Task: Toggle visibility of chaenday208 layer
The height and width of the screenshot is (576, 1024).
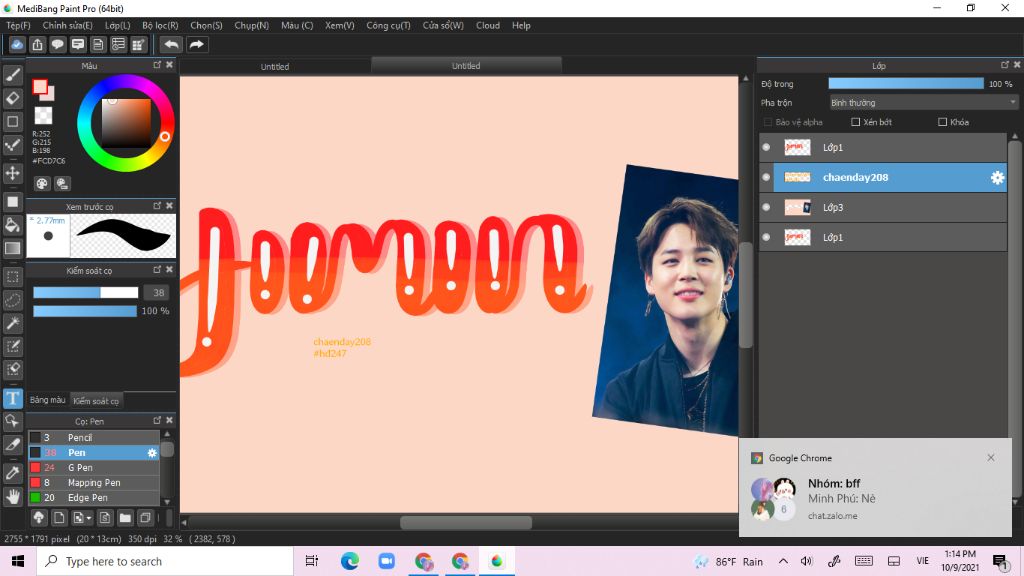Action: click(x=766, y=178)
